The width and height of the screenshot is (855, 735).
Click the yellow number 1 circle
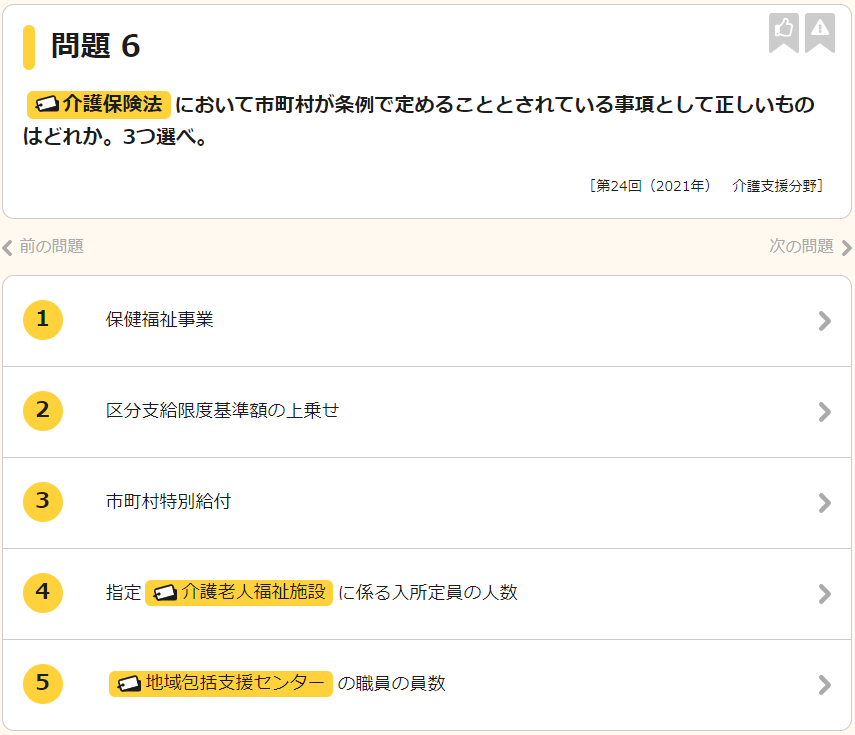click(42, 320)
